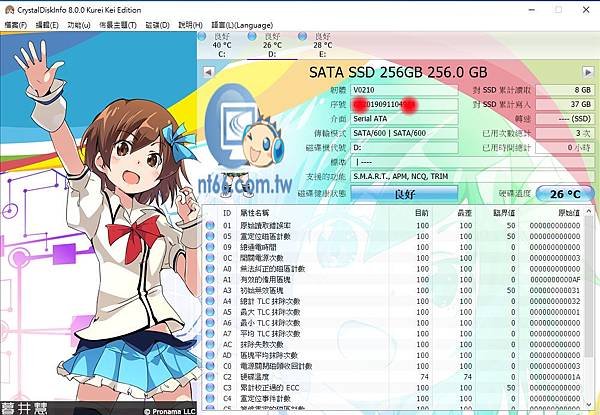Click the status orb for attribute A0
600x415 pixels.
click(x=210, y=269)
